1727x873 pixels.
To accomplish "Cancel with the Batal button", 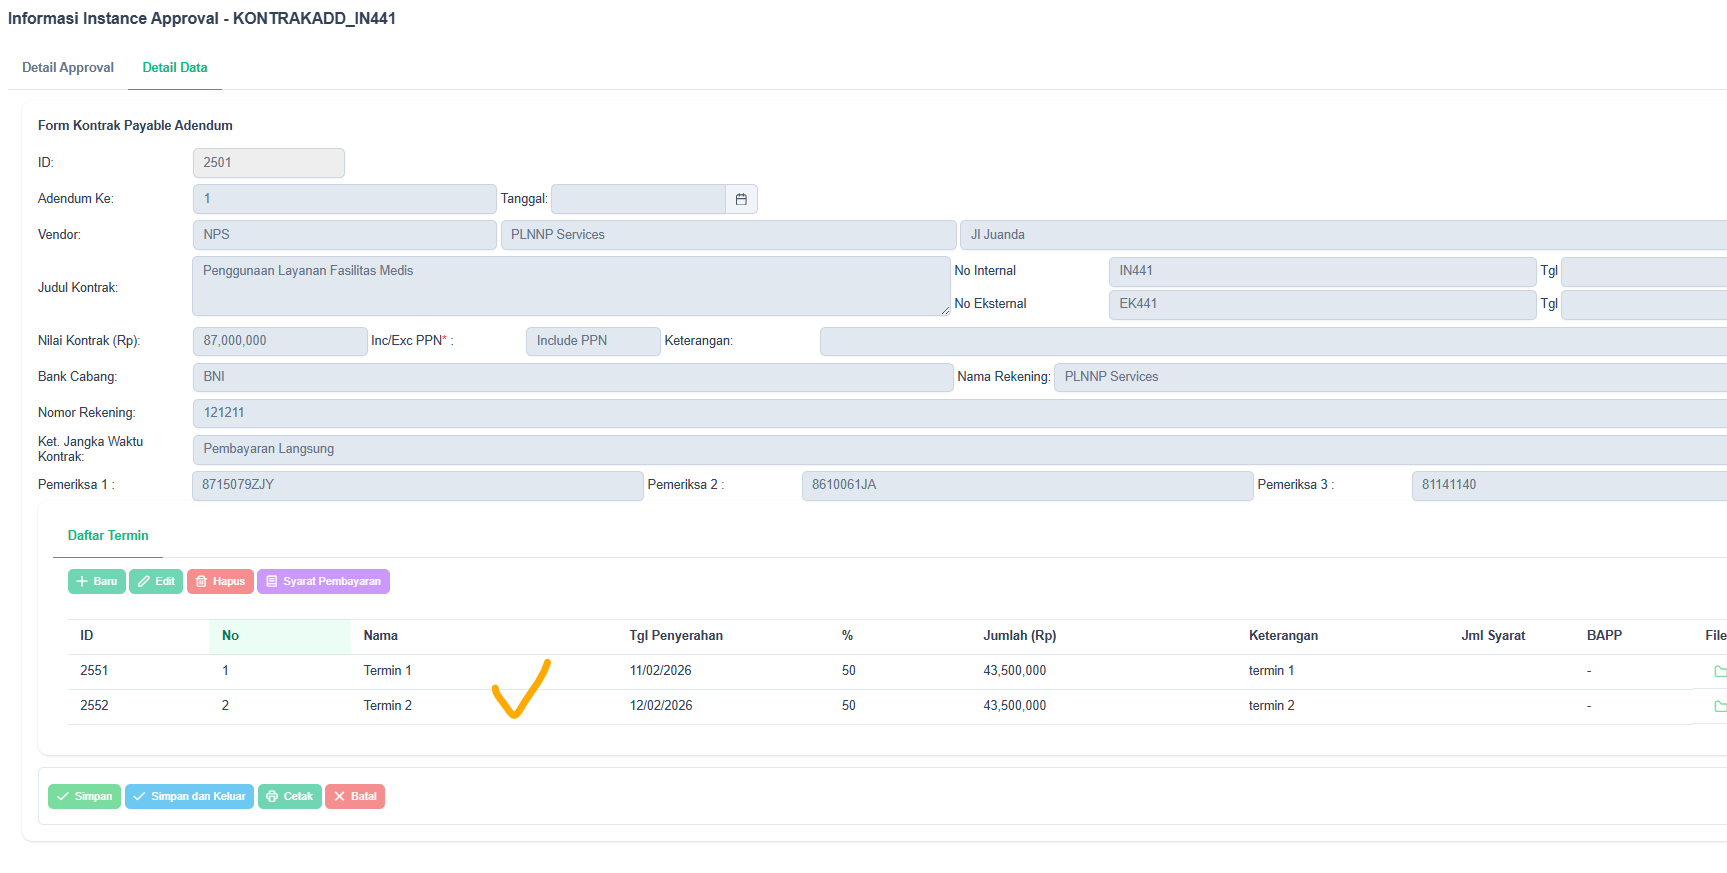I will coord(355,797).
